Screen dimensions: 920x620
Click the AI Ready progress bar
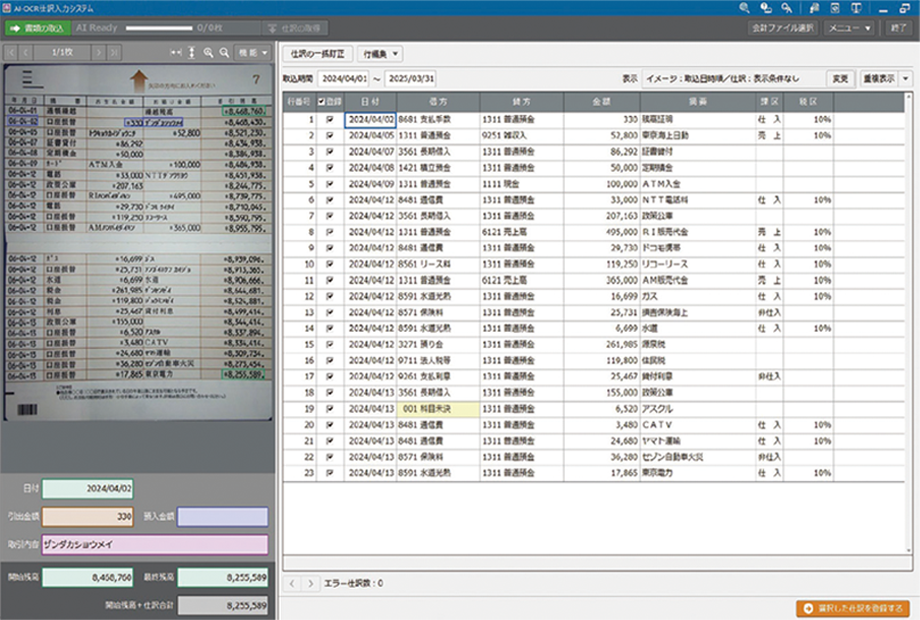click(159, 28)
